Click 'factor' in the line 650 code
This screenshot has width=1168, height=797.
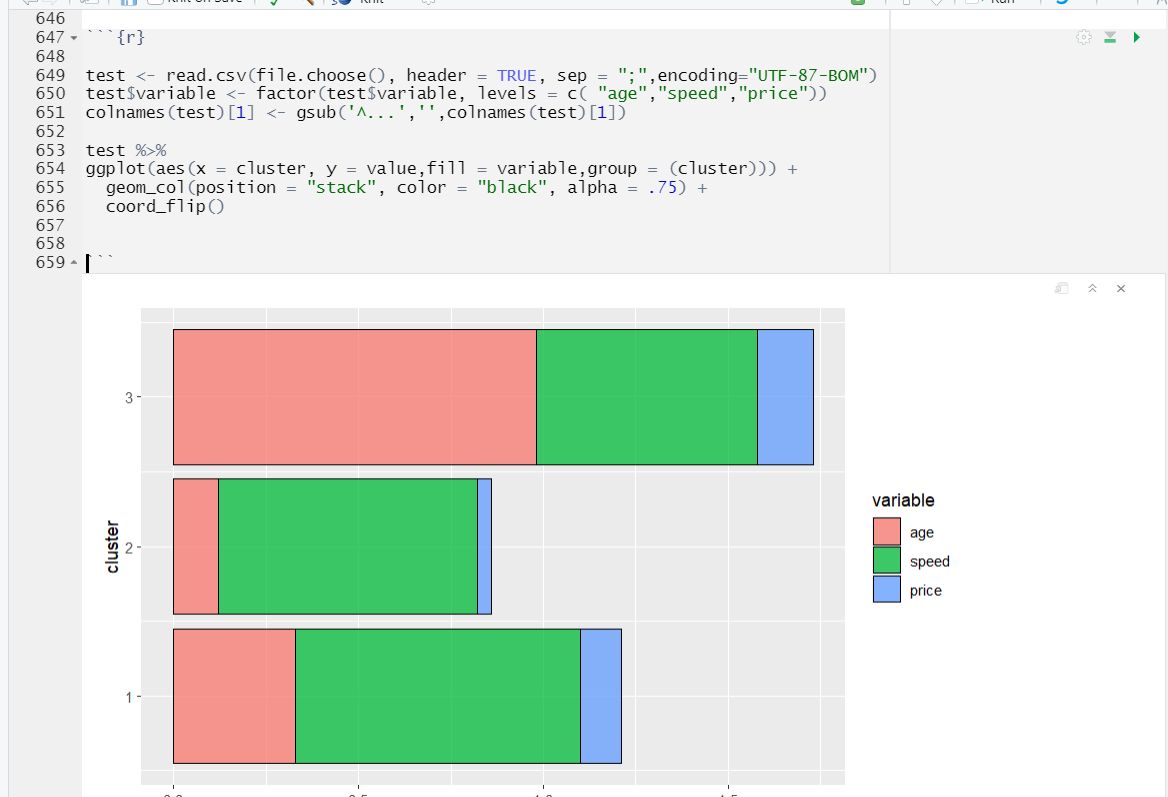[x=286, y=94]
